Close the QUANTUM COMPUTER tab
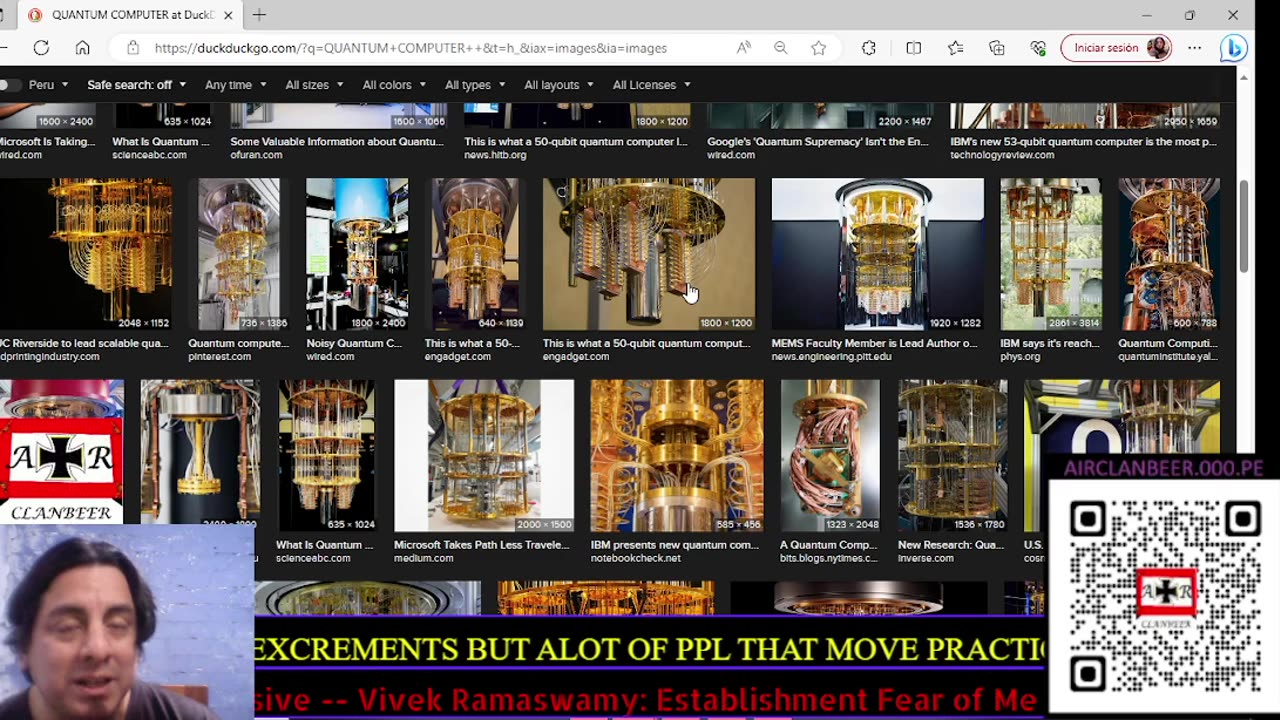Viewport: 1280px width, 720px height. pos(228,15)
